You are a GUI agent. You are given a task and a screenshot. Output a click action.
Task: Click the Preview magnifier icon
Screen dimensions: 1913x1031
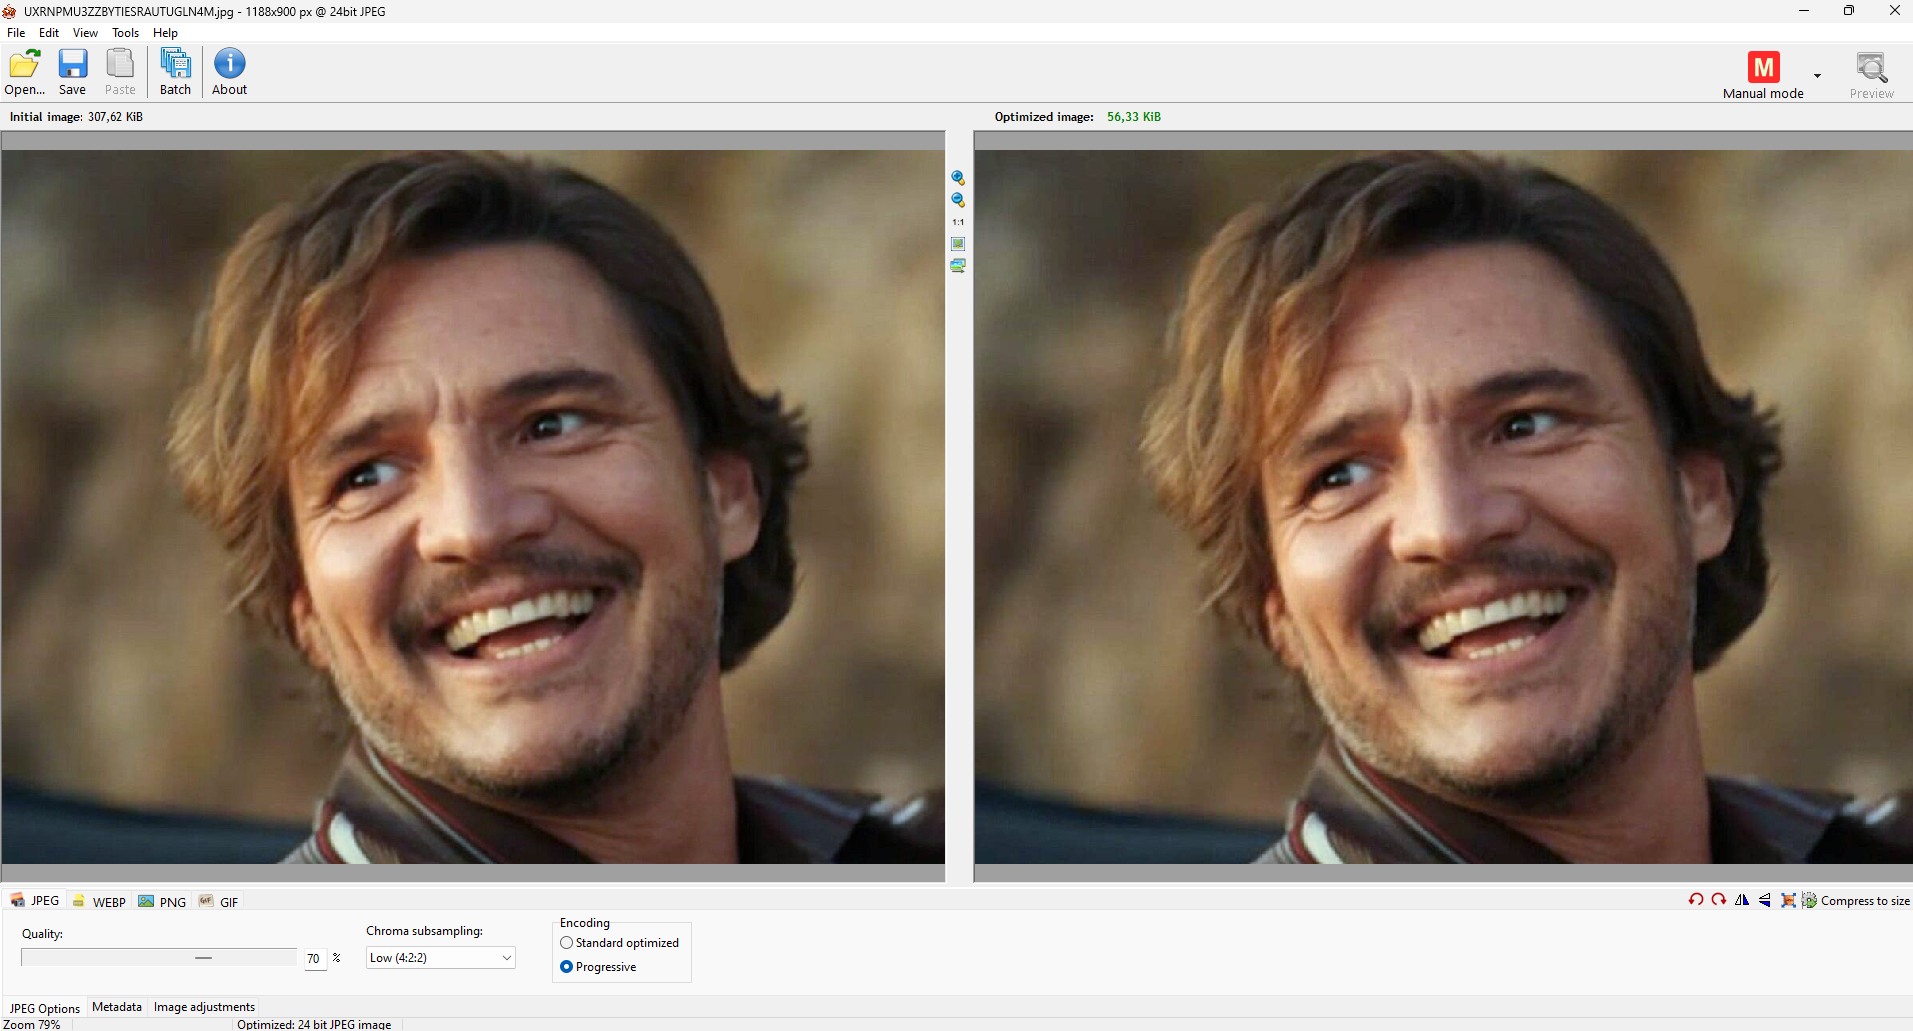pos(1871,67)
